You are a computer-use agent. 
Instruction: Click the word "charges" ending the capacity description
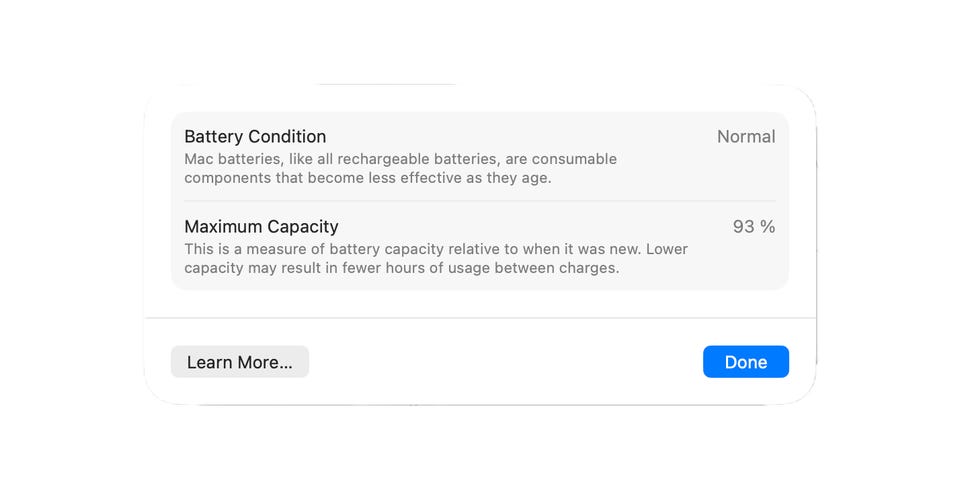[589, 268]
